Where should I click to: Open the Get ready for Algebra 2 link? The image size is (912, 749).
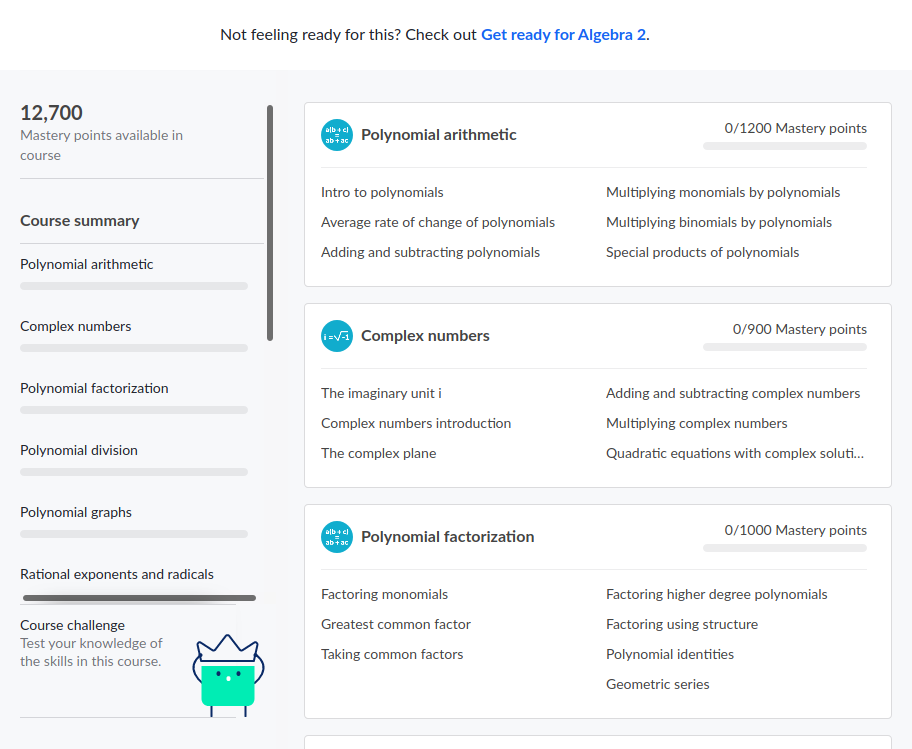tap(563, 35)
